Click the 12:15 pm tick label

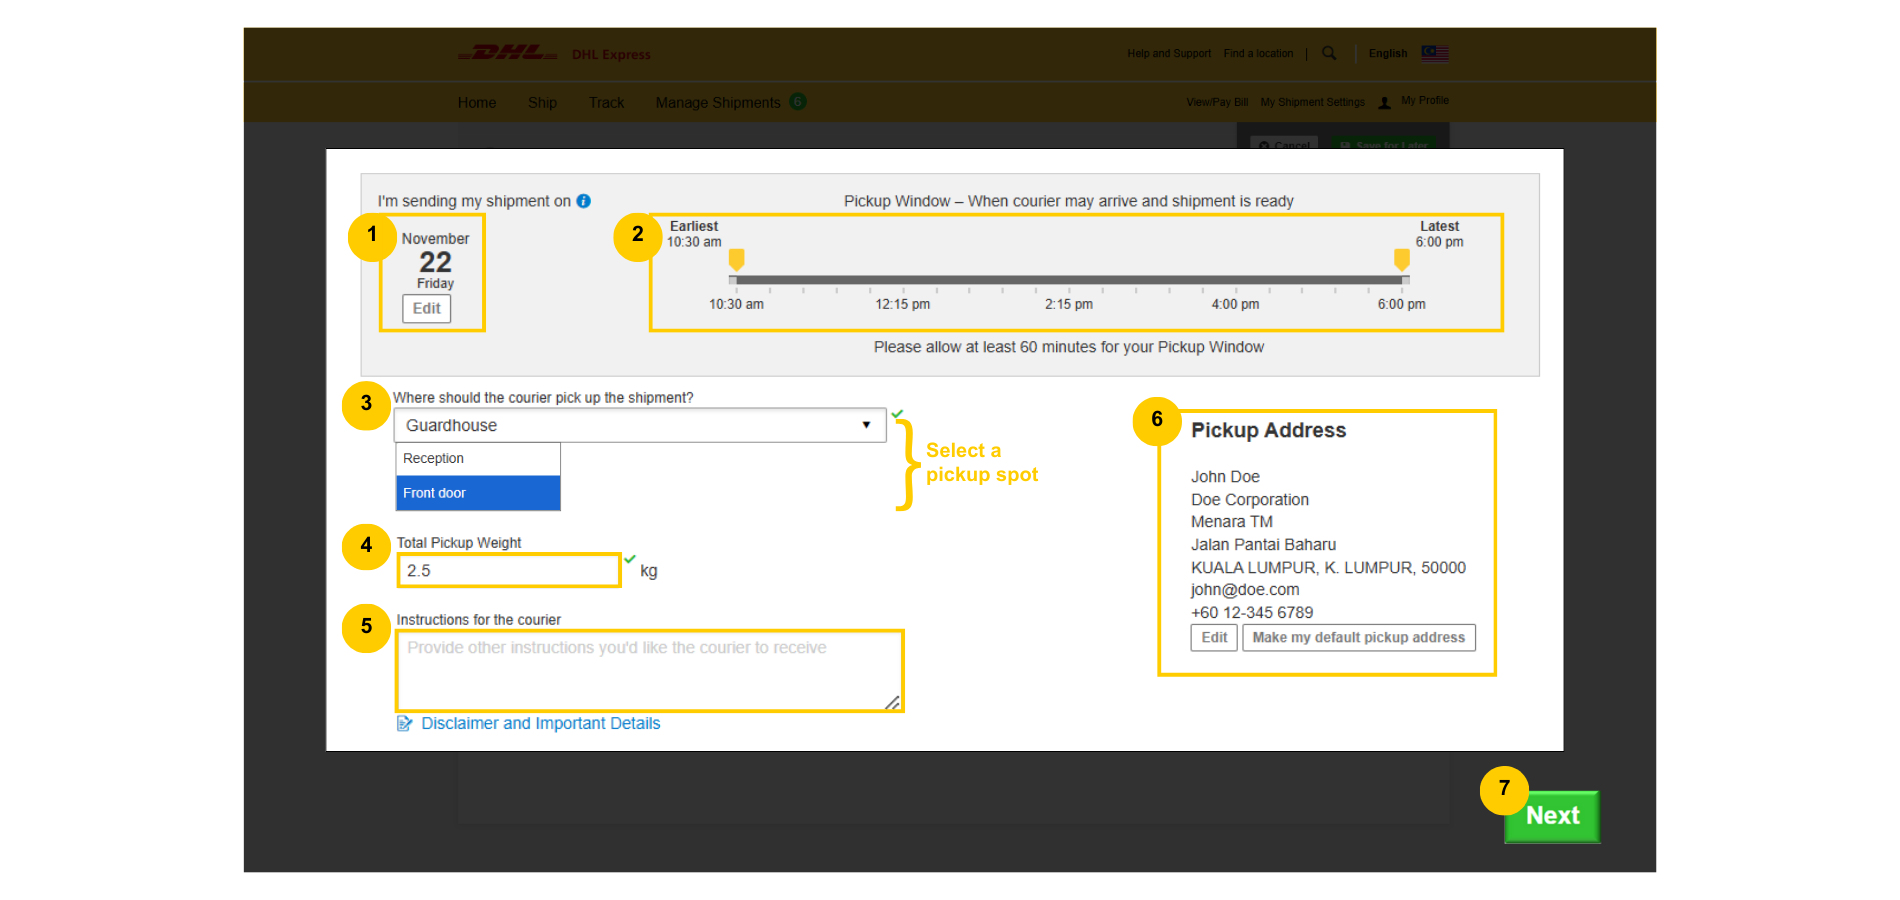click(903, 304)
